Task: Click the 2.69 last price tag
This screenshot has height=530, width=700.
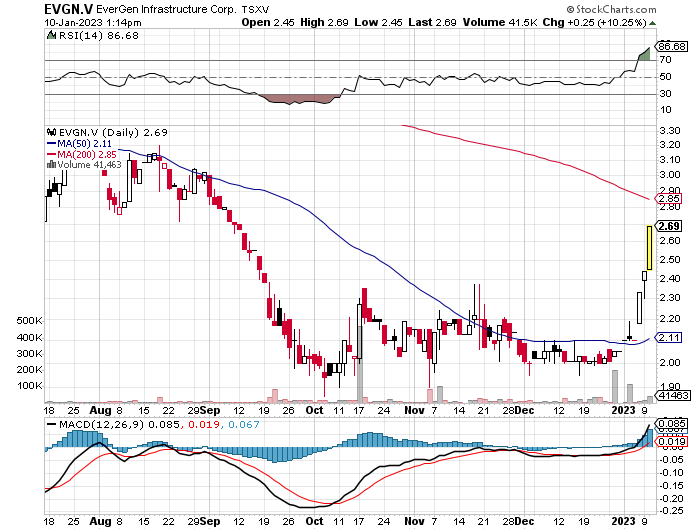Action: (668, 226)
